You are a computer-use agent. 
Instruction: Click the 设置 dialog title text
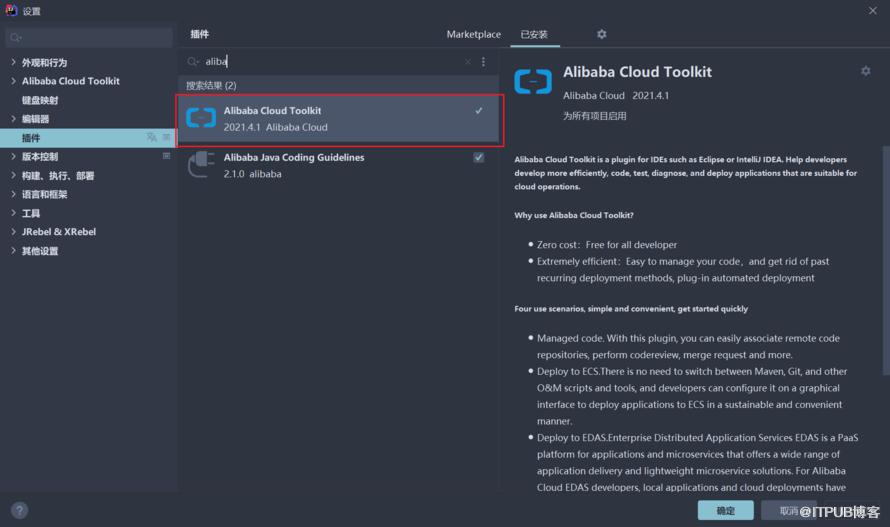click(31, 11)
